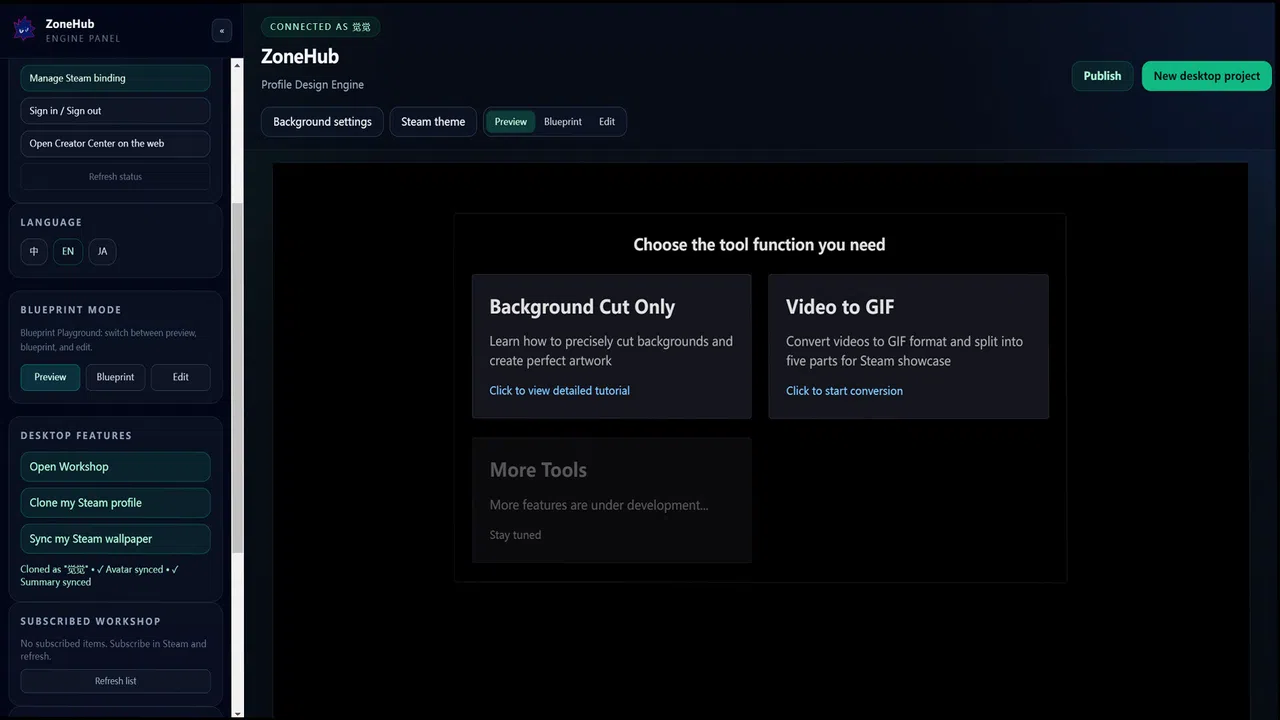Collapse the engine panel sidebar
Image resolution: width=1280 pixels, height=720 pixels.
point(222,31)
